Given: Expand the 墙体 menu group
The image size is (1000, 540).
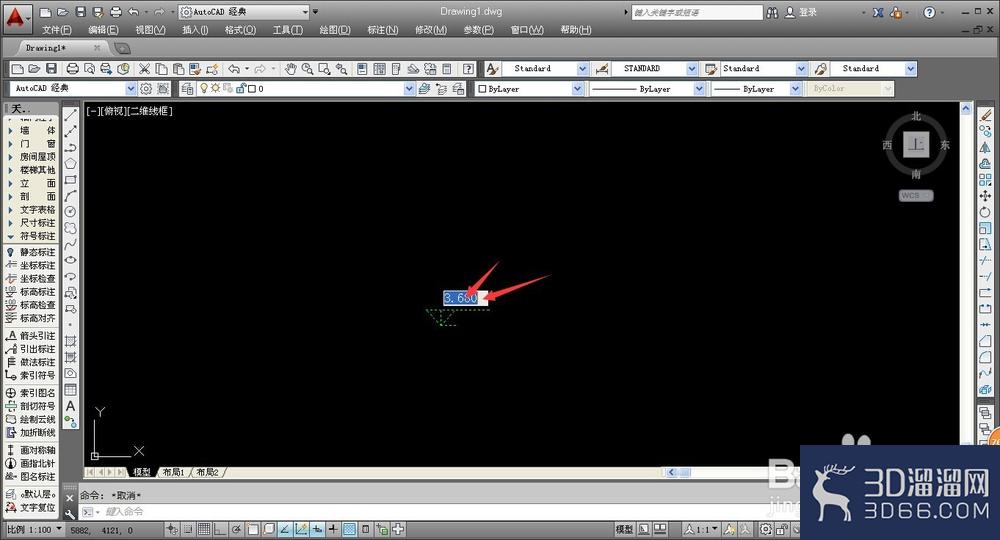Looking at the screenshot, I should (32, 130).
